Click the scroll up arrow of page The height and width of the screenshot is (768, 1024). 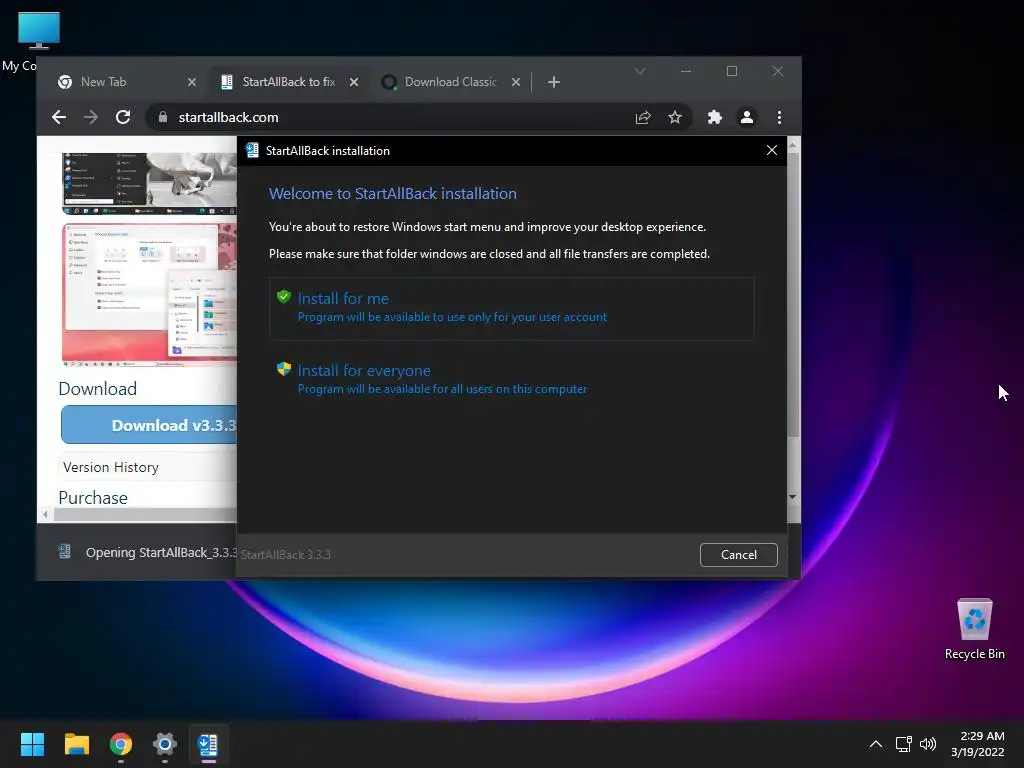click(793, 144)
